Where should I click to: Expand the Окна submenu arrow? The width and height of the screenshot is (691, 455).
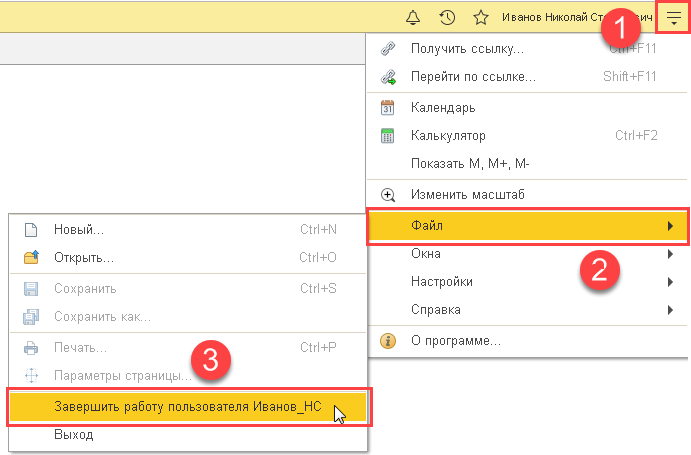pyautogui.click(x=670, y=254)
